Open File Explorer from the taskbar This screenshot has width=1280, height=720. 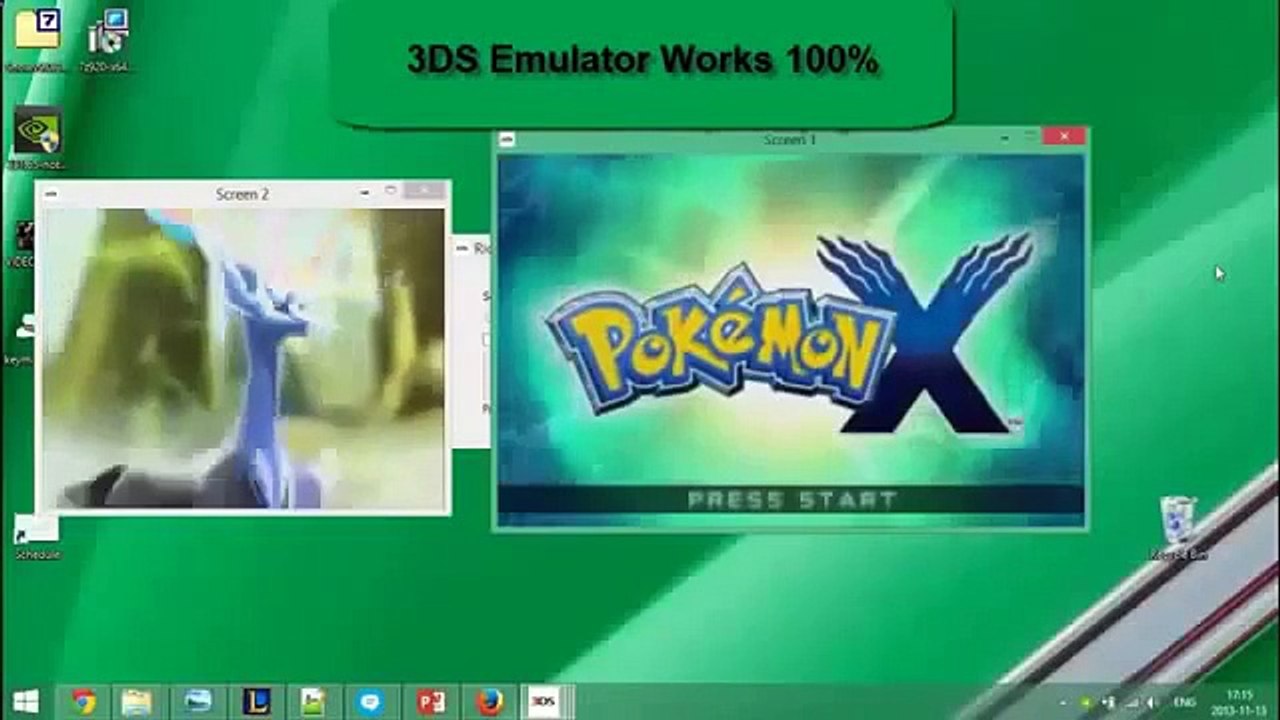[137, 702]
